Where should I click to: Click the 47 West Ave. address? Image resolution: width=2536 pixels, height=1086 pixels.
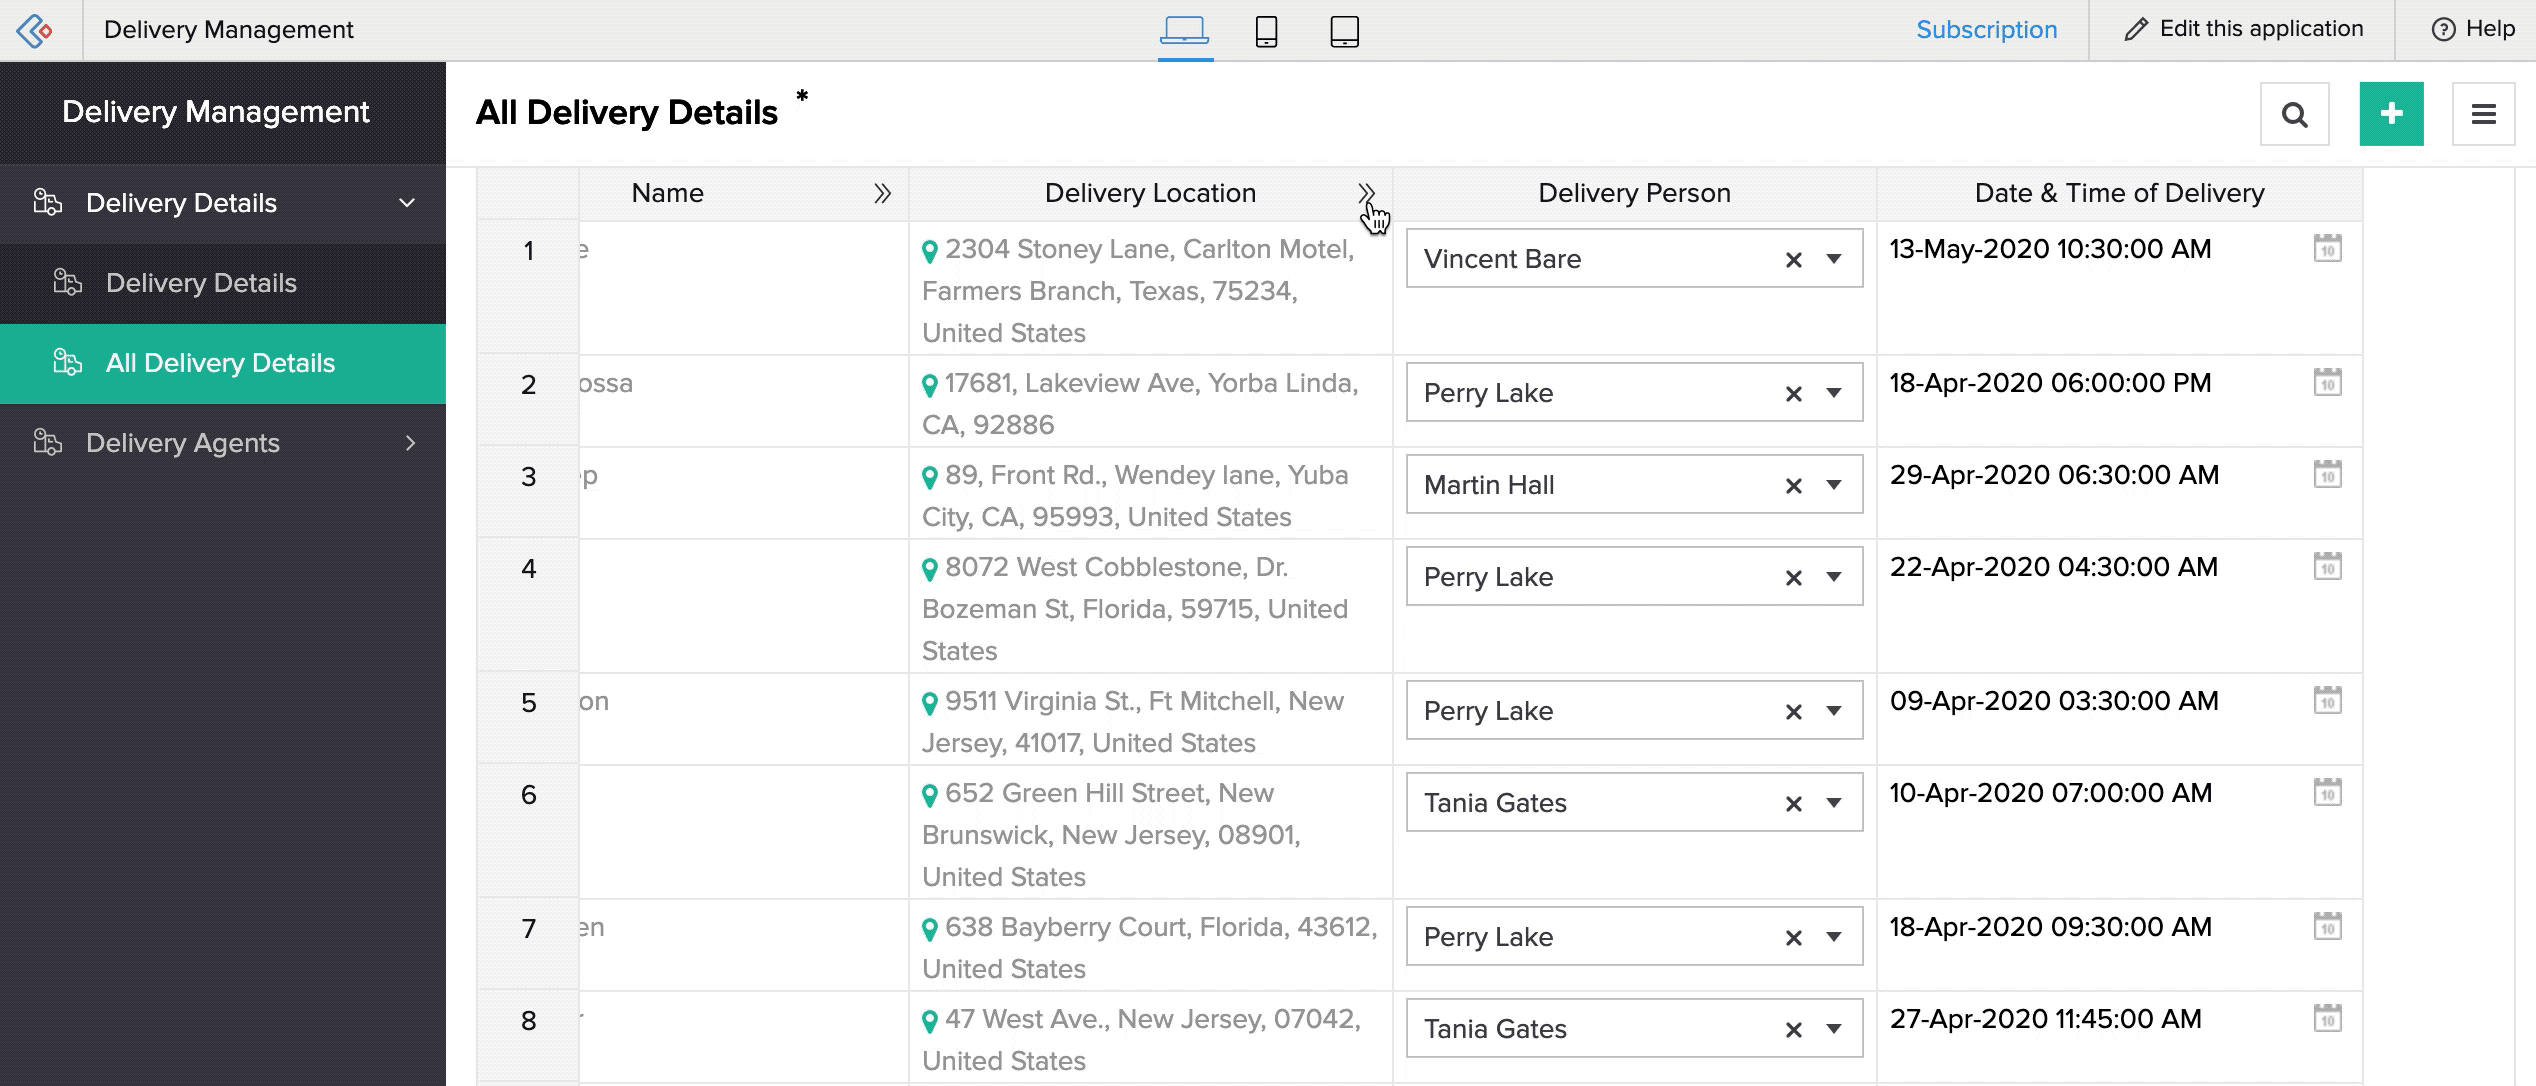point(1142,1040)
